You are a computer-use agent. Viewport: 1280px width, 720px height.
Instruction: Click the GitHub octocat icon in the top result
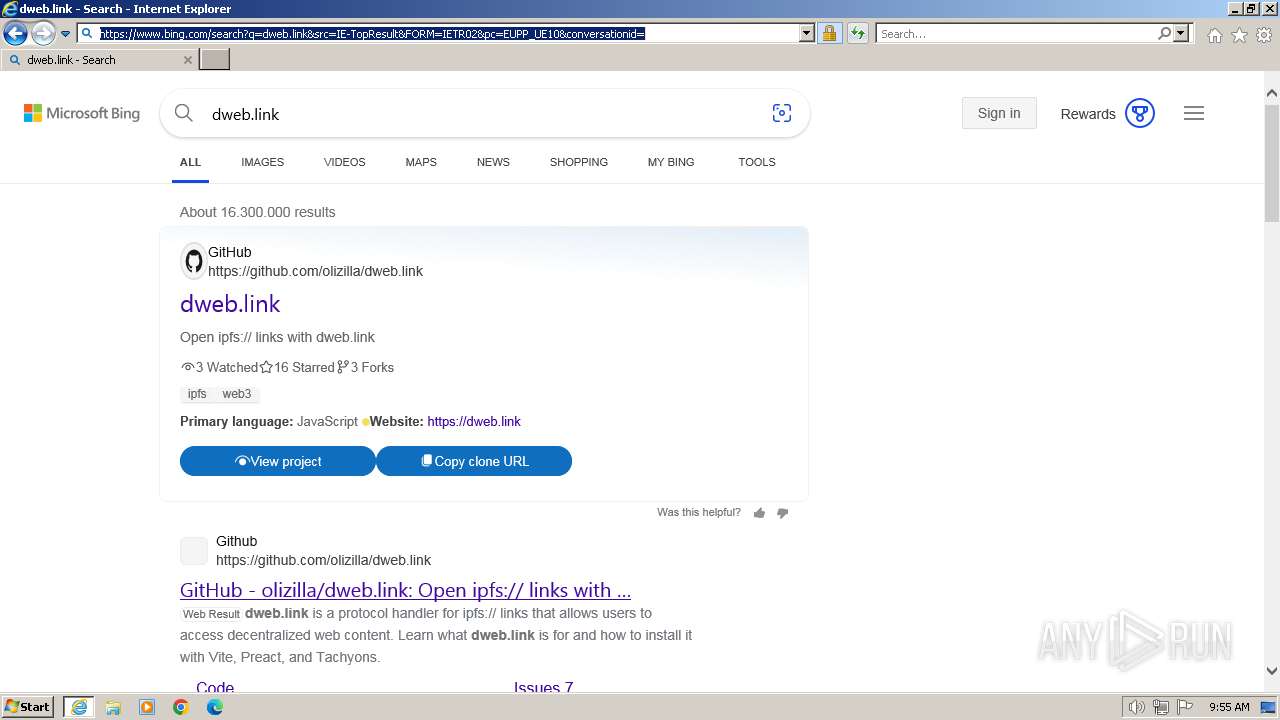[193, 262]
